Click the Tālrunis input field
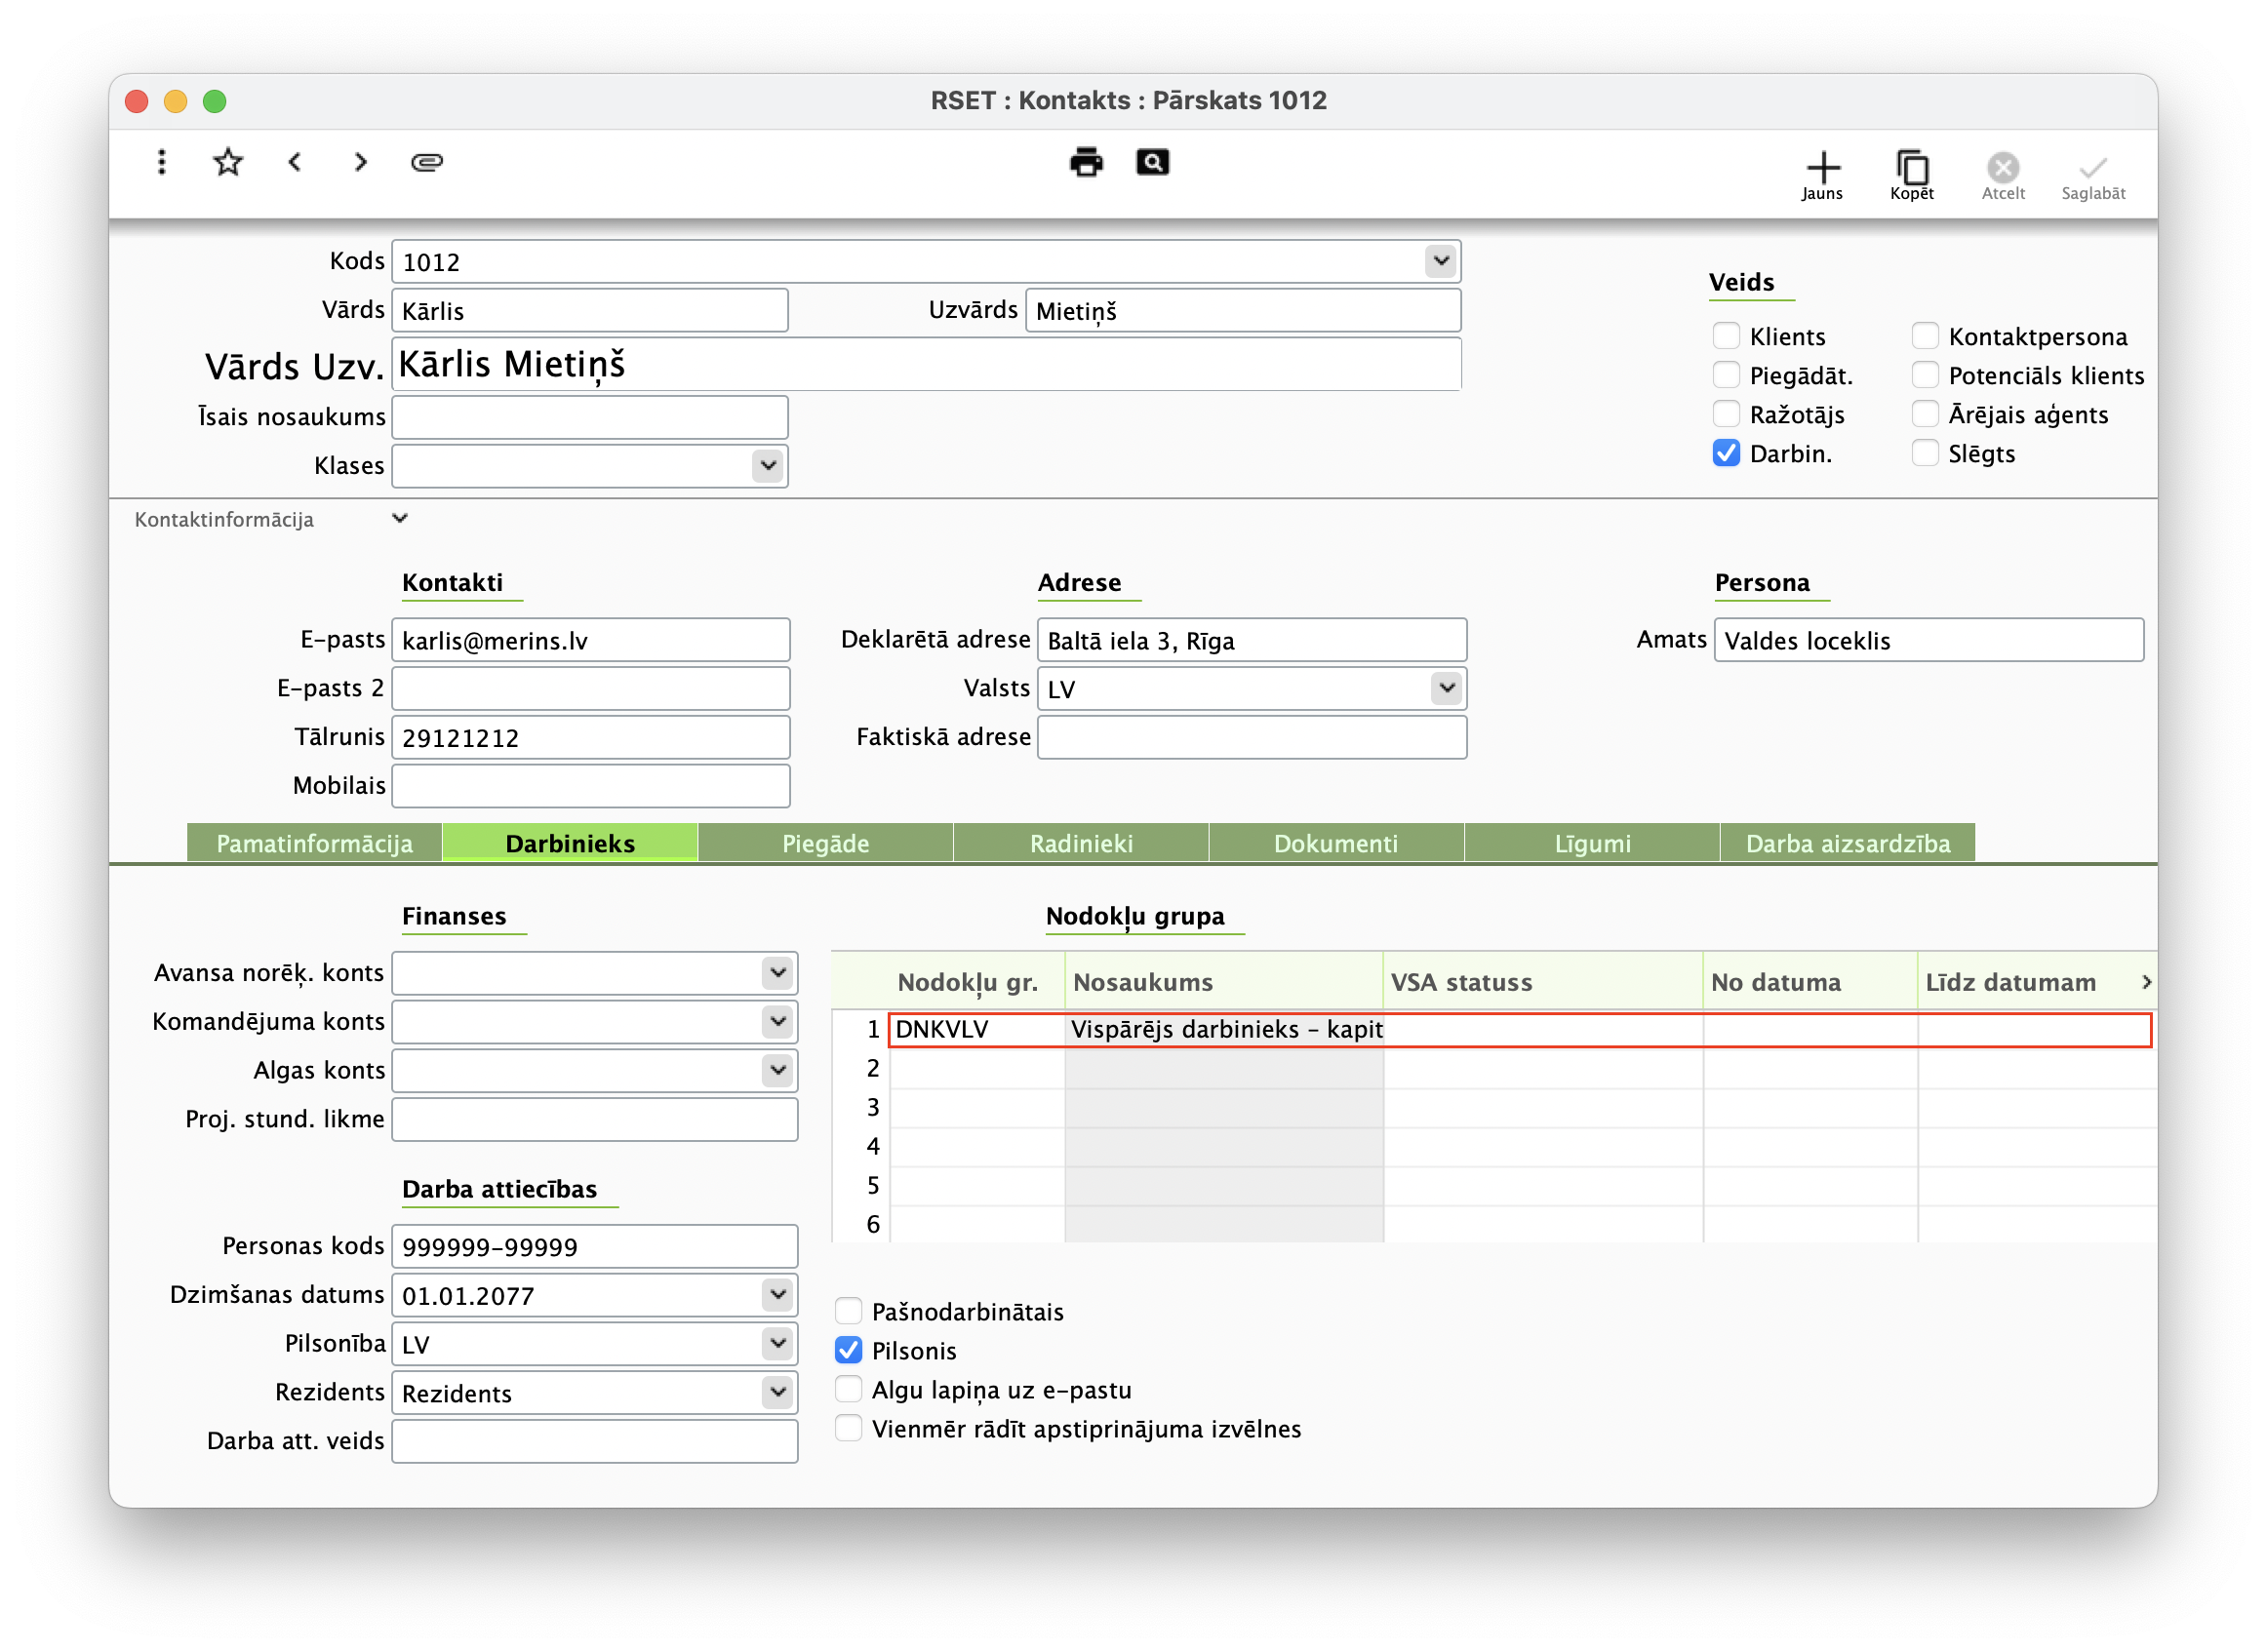 [x=590, y=738]
